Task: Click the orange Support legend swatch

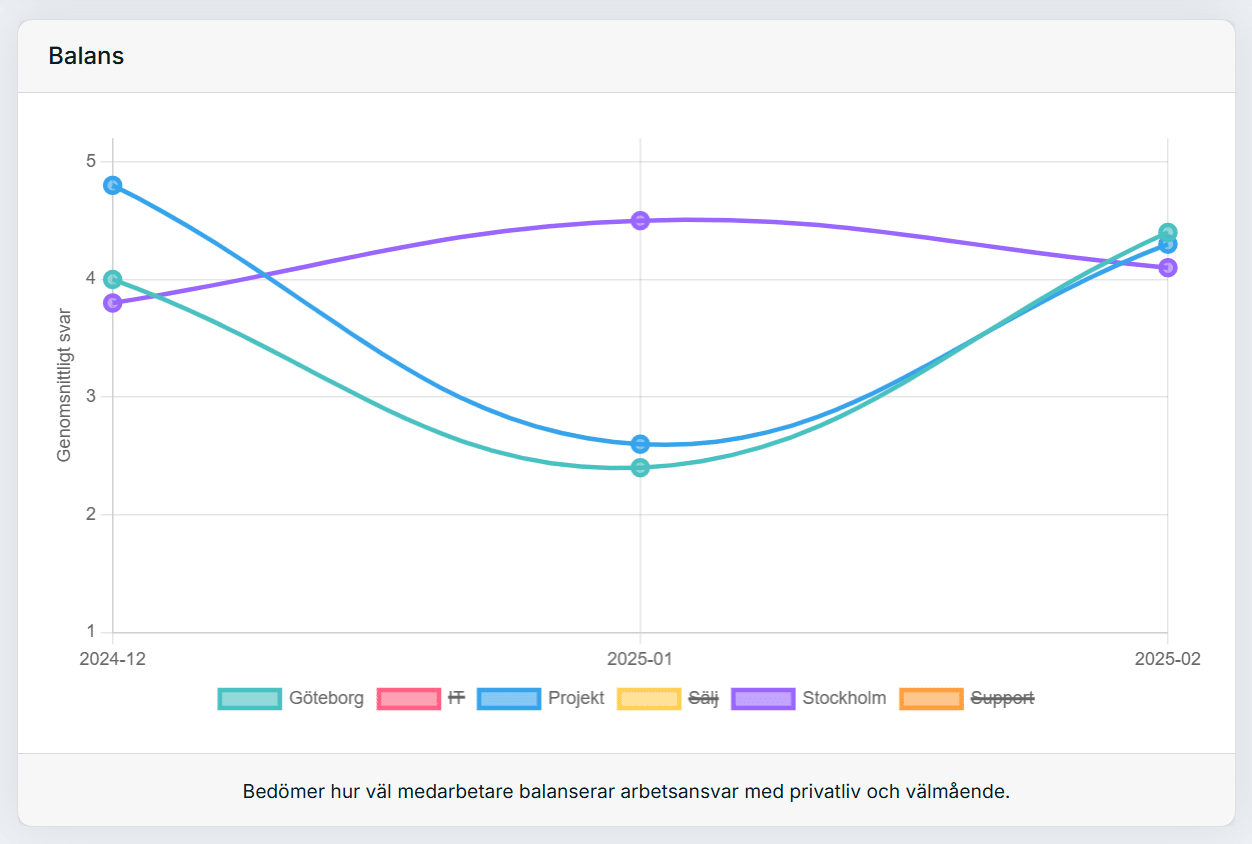Action: click(x=931, y=699)
